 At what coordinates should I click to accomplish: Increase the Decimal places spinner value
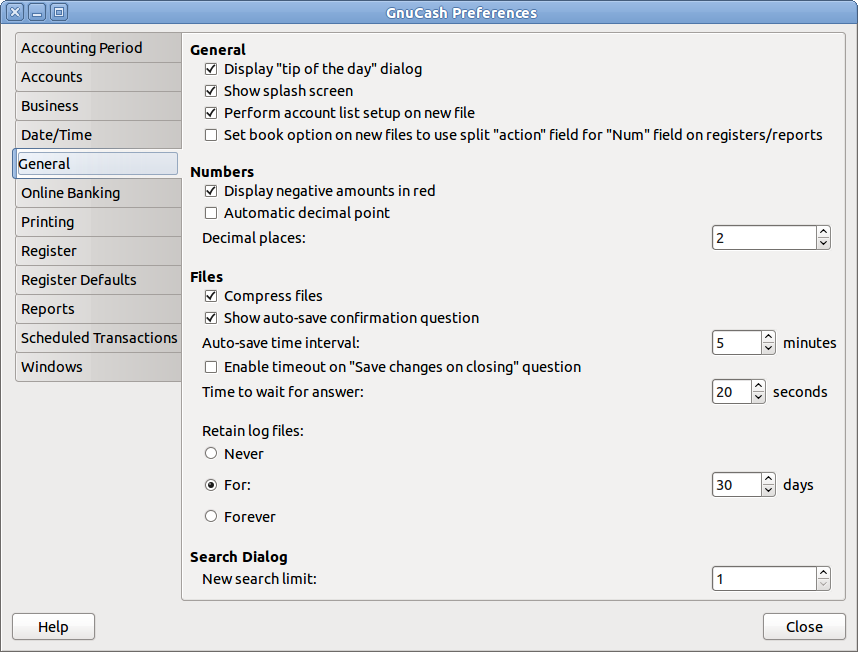click(823, 232)
